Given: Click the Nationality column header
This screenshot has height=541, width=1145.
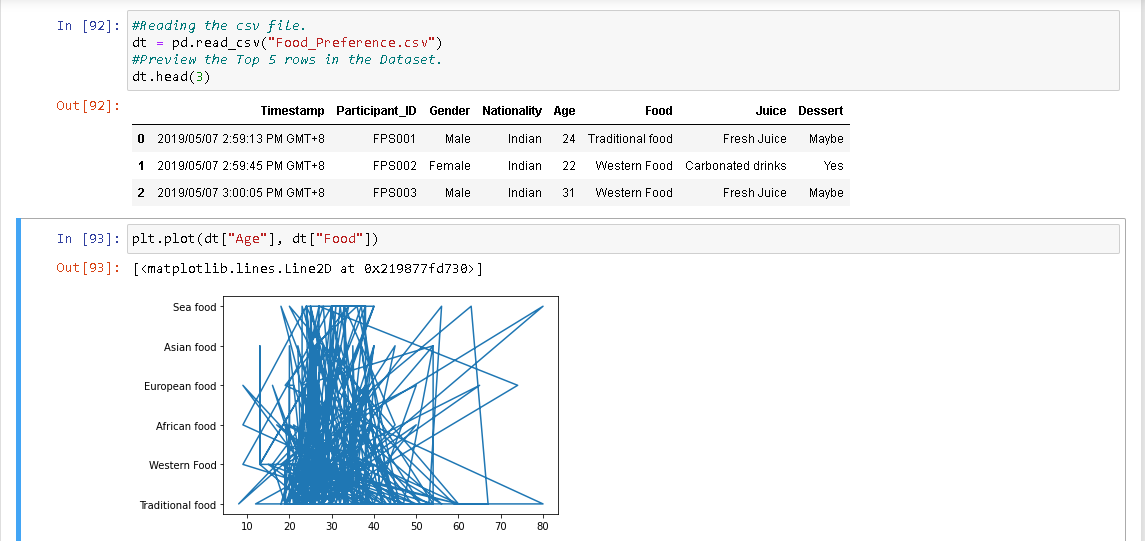Looking at the screenshot, I should [x=512, y=111].
